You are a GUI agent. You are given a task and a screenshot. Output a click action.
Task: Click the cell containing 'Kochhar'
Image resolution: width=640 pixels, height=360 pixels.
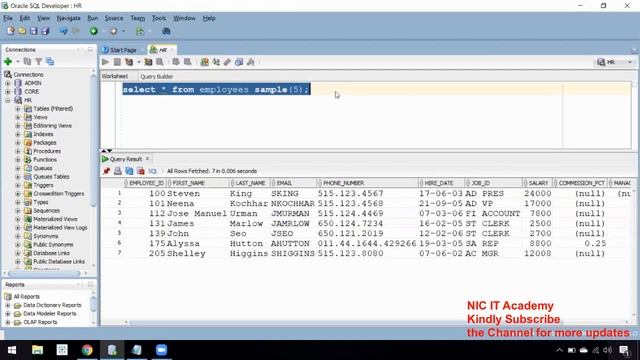click(x=249, y=203)
